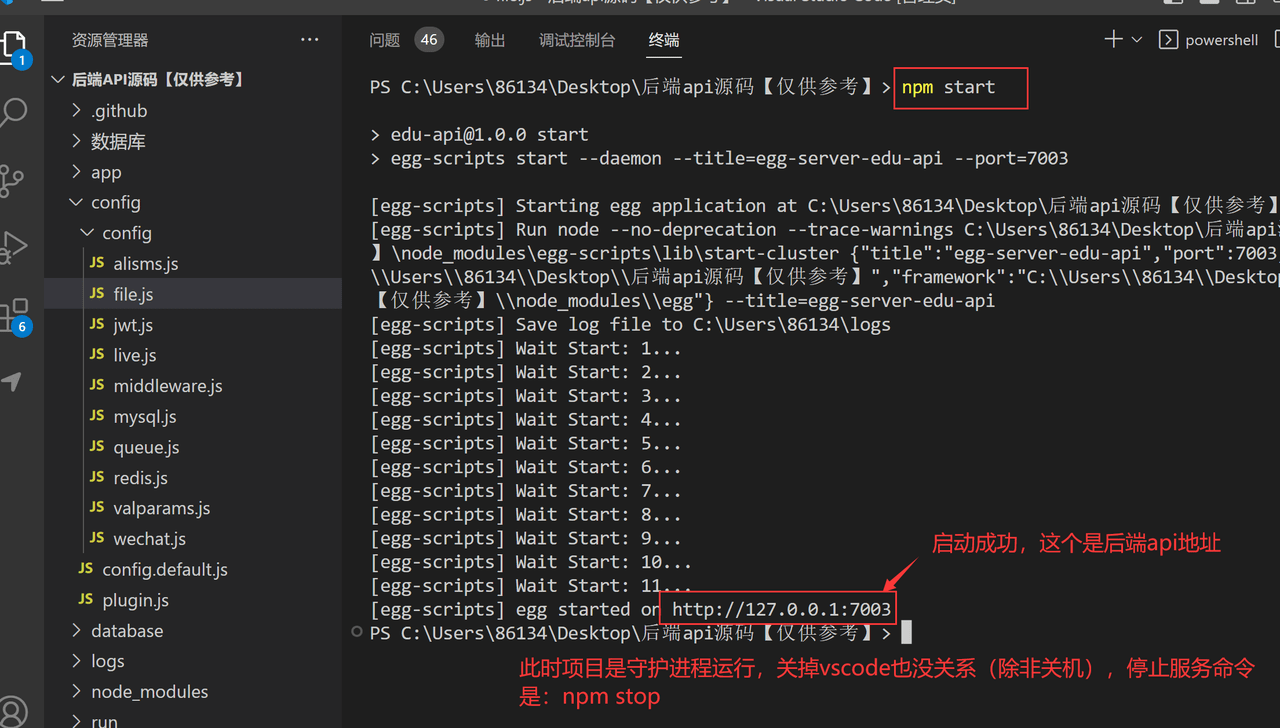Open the new terminal profile dropdown arrow
This screenshot has height=728, width=1280.
(x=1137, y=40)
